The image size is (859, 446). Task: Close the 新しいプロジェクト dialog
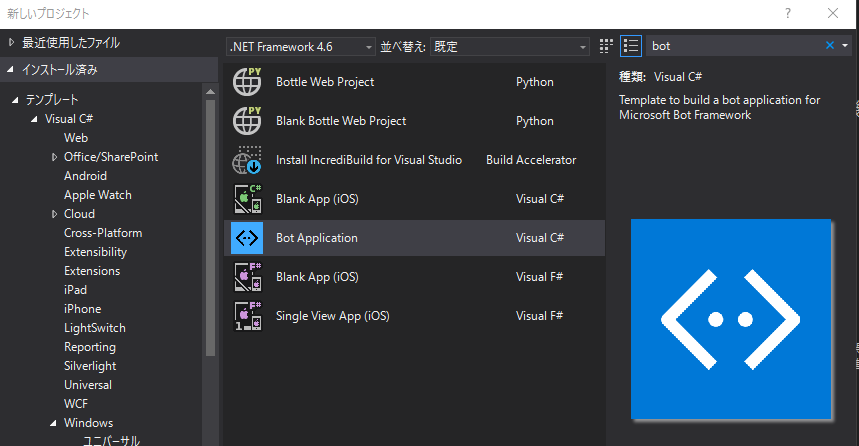tap(833, 13)
